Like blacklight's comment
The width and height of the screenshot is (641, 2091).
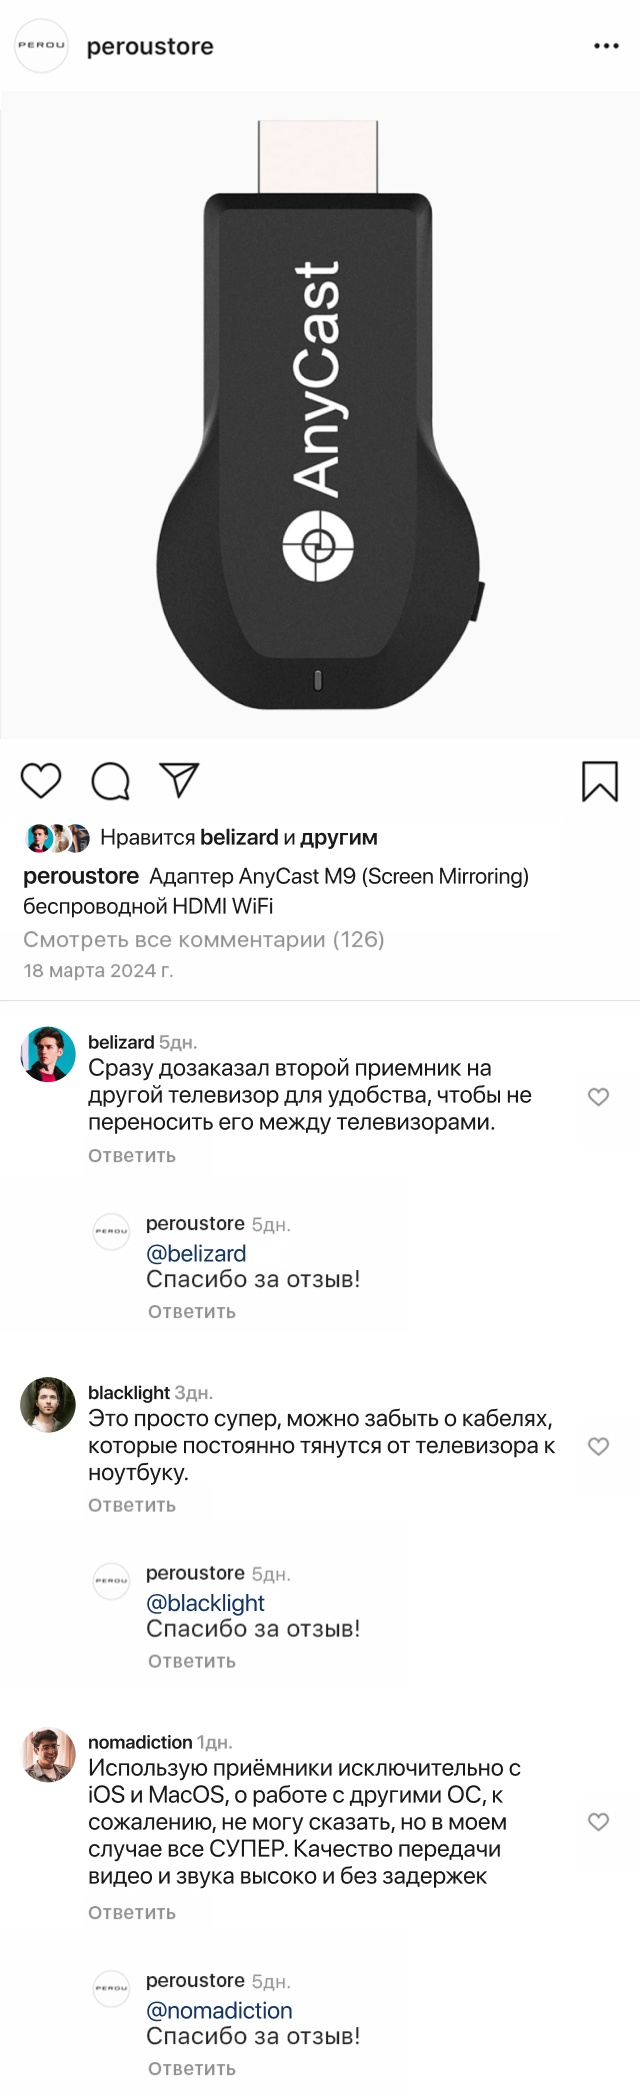598,1446
